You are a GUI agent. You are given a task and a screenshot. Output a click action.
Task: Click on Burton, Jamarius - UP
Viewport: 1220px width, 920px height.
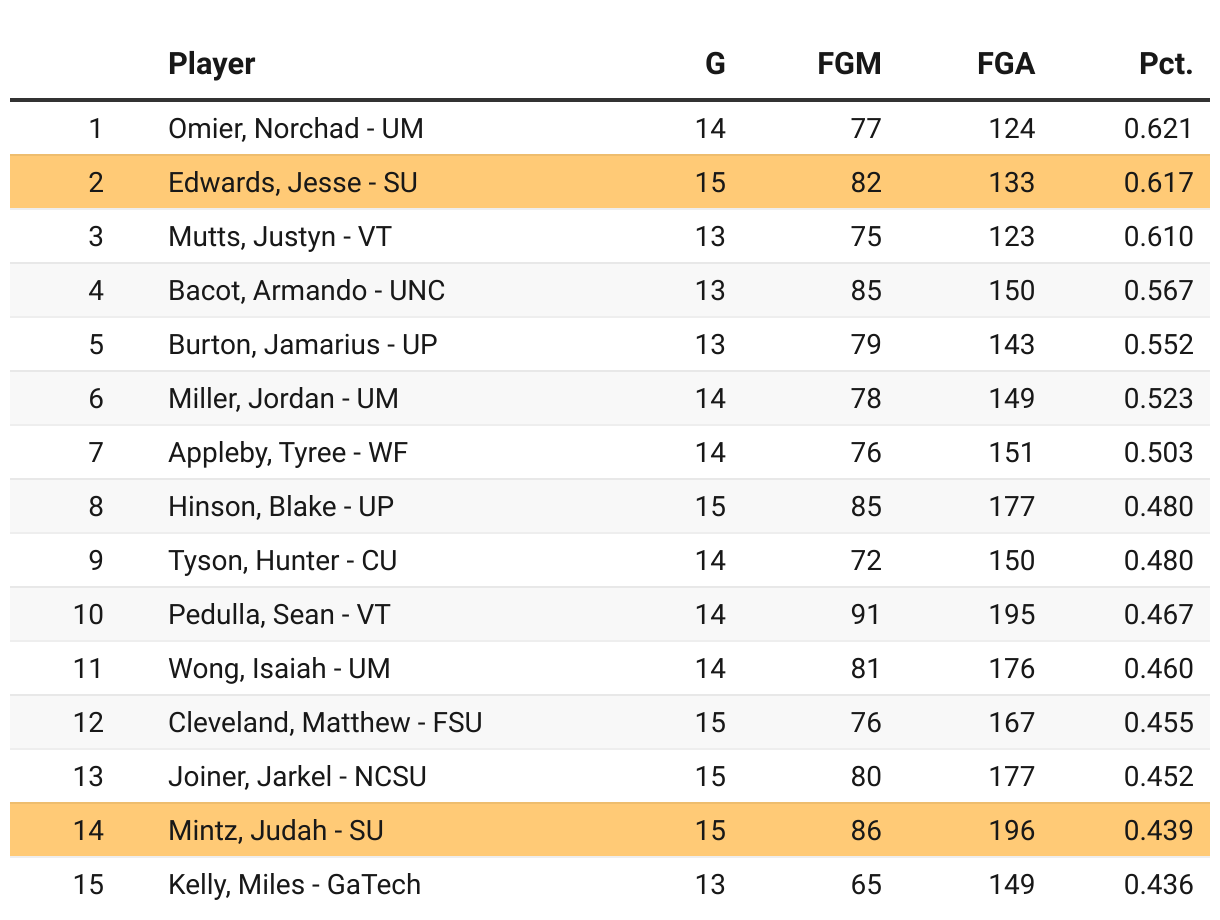(x=303, y=345)
